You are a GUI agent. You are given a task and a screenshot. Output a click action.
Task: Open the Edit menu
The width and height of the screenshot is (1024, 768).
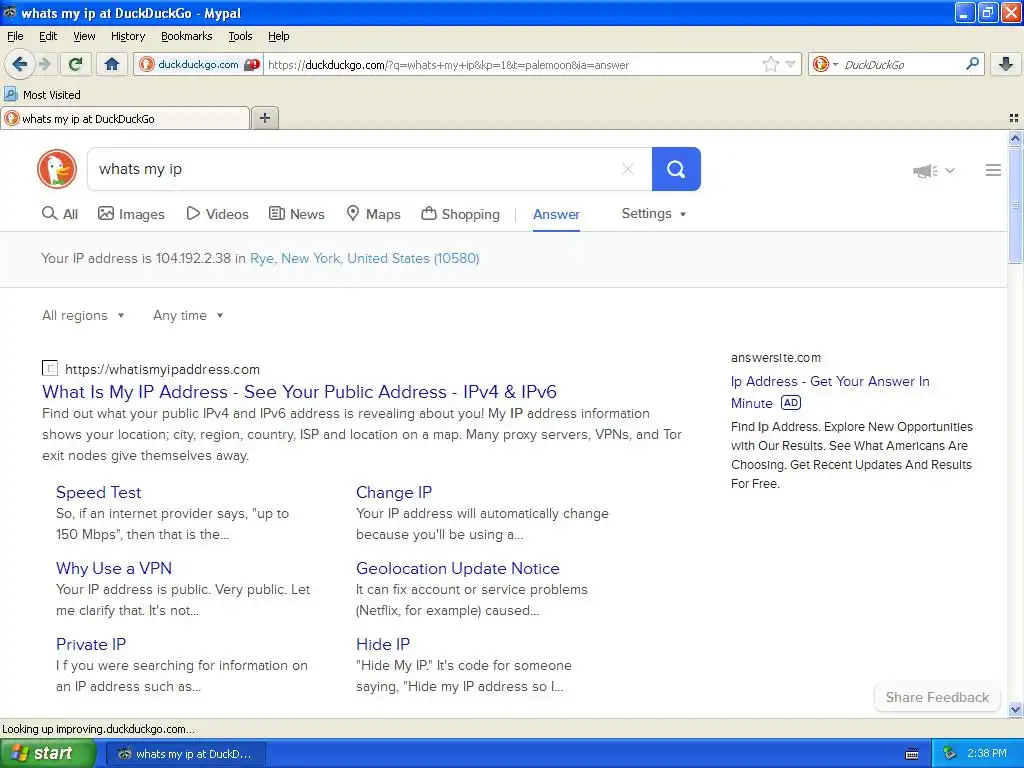coord(48,36)
